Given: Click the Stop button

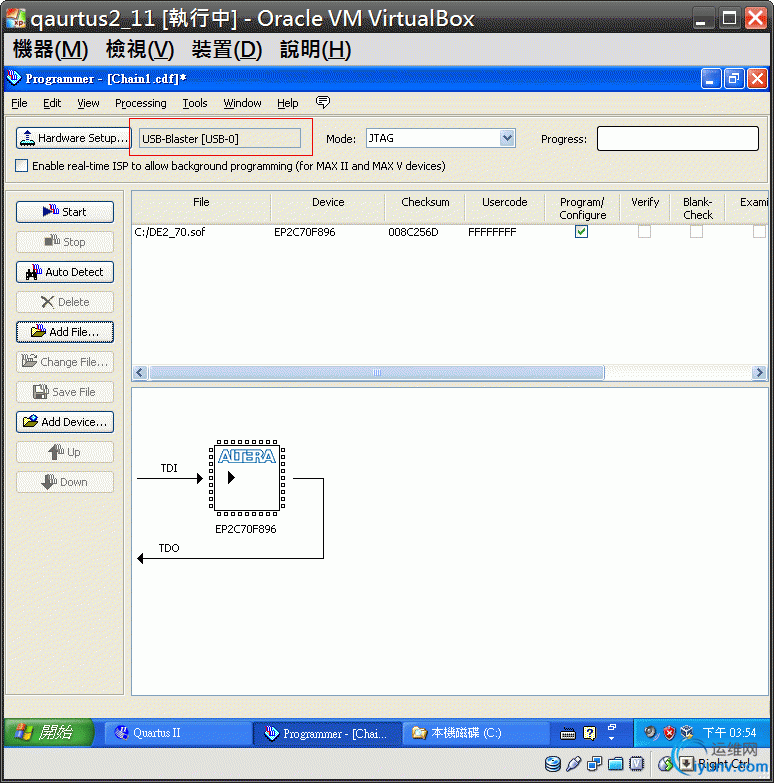Looking at the screenshot, I should tap(65, 242).
